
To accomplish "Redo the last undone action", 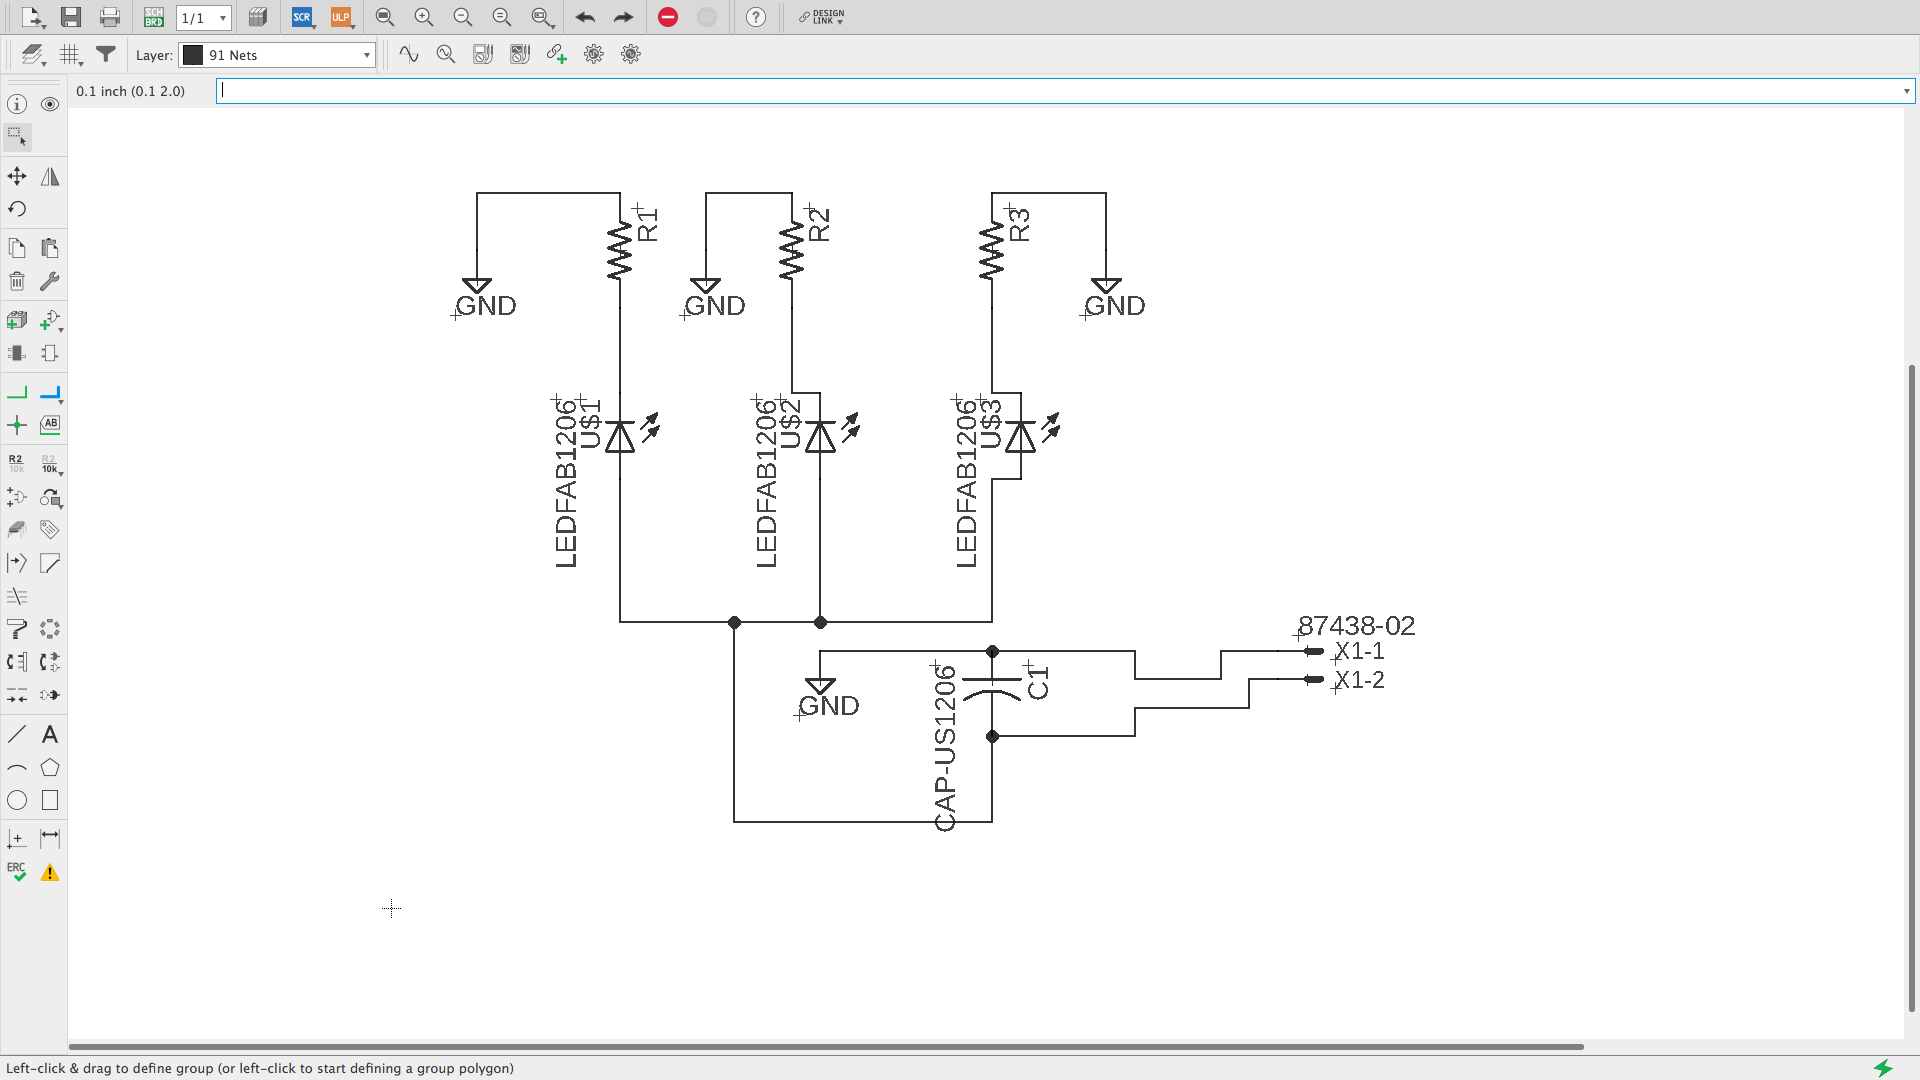I will pos(623,17).
